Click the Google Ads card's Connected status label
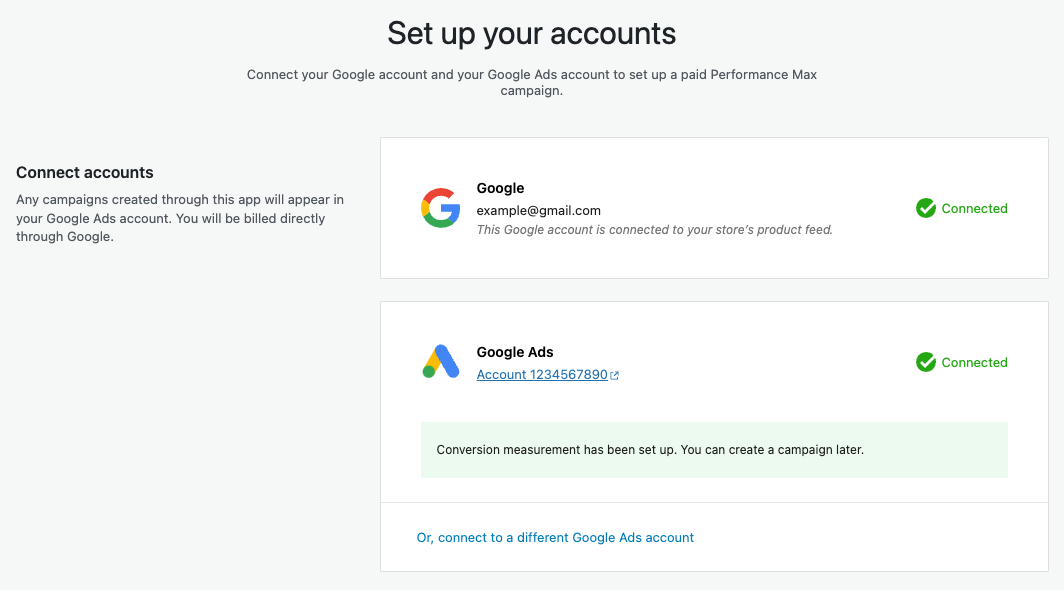This screenshot has height=590, width=1064. (x=974, y=363)
